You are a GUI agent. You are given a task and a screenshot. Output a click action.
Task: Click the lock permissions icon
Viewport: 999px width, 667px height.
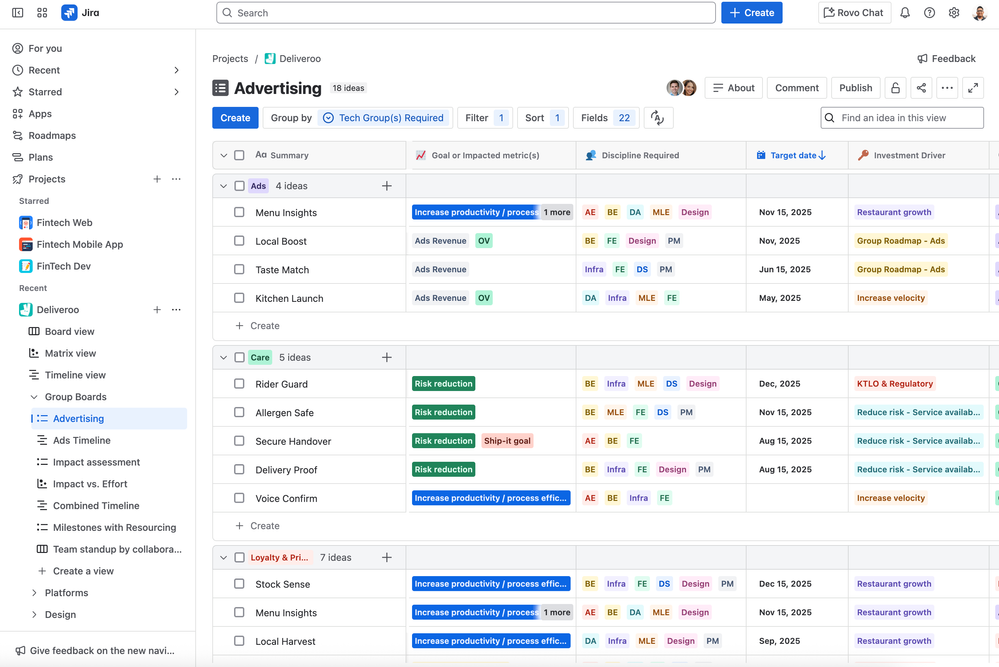[x=895, y=88]
